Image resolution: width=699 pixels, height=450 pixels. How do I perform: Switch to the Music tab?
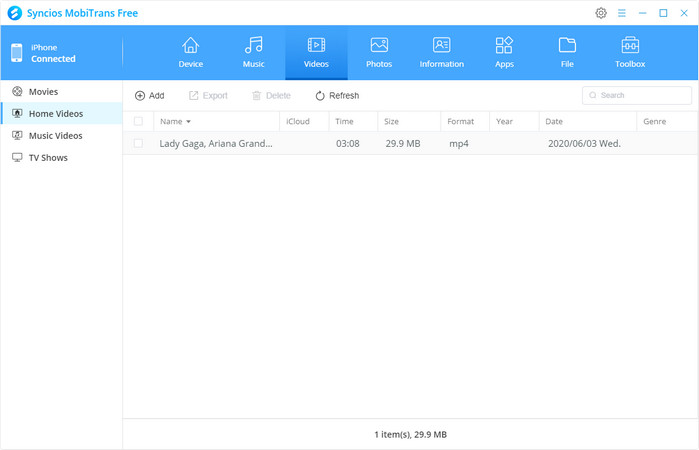coord(253,53)
